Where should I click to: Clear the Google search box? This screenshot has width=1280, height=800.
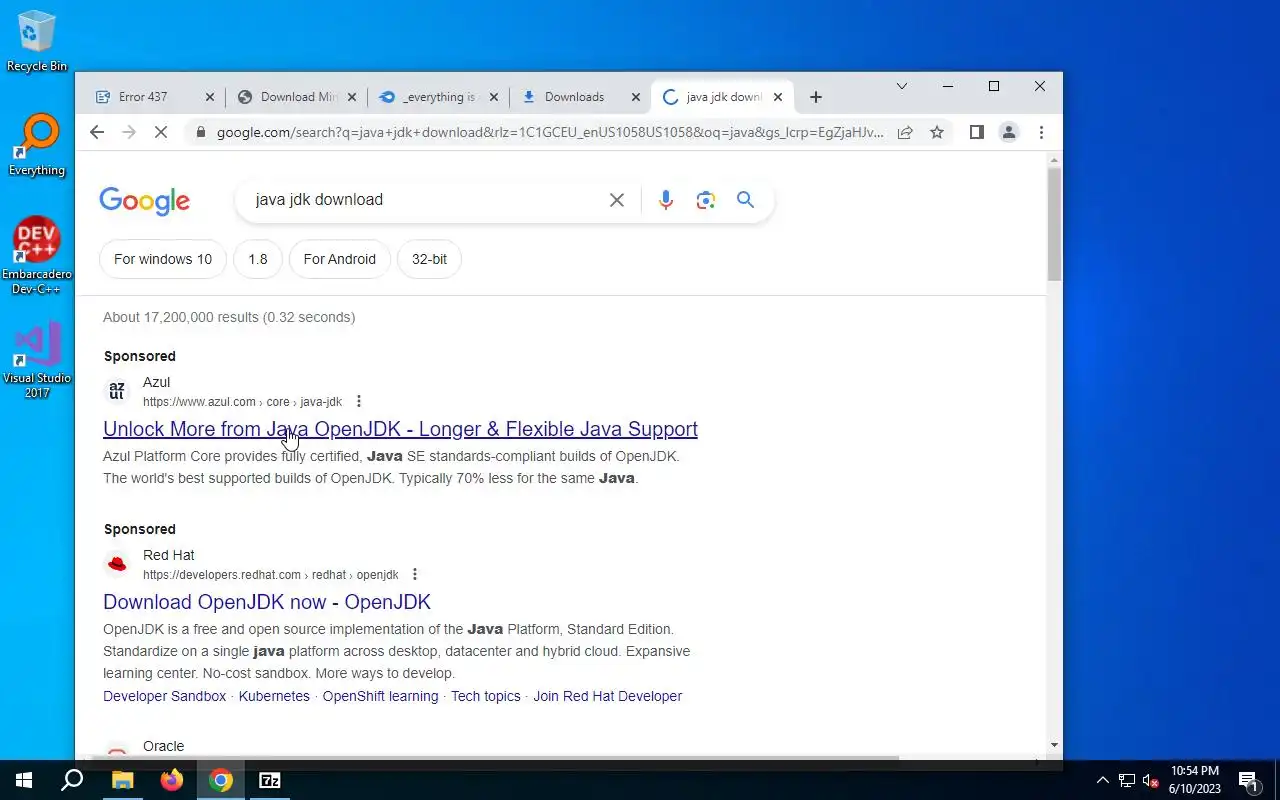point(617,200)
